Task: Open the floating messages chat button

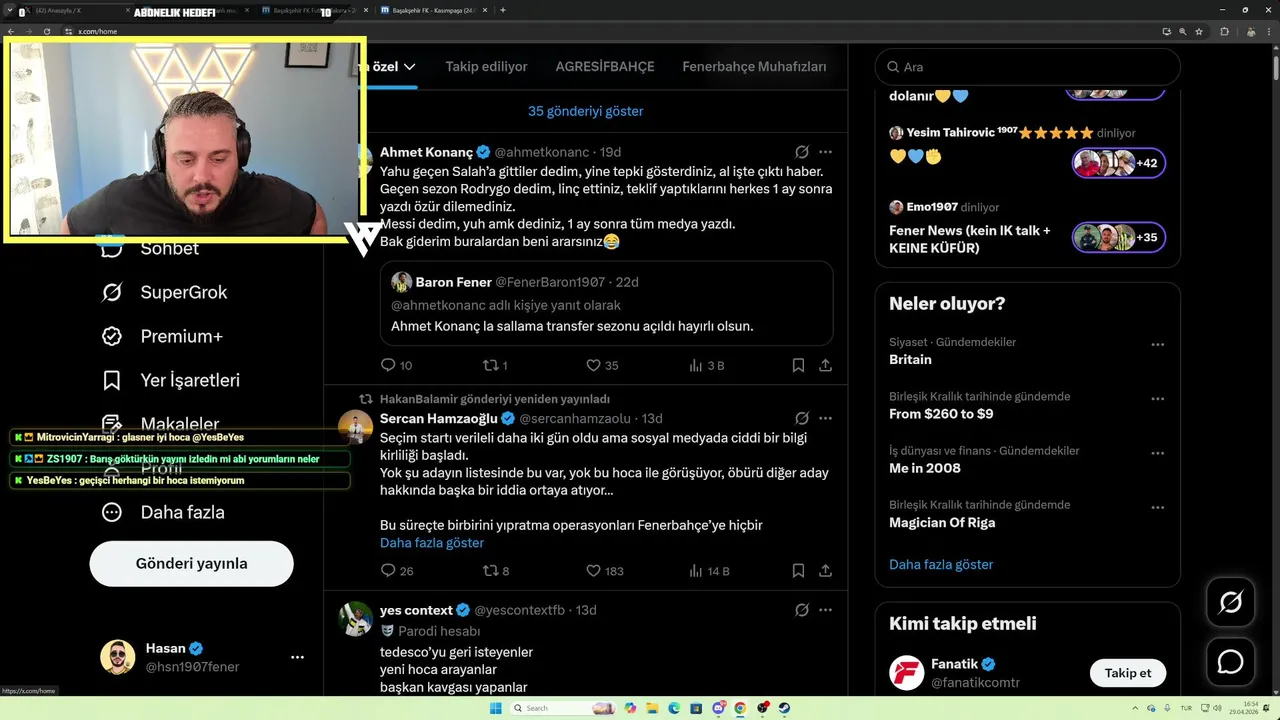Action: [1230, 662]
